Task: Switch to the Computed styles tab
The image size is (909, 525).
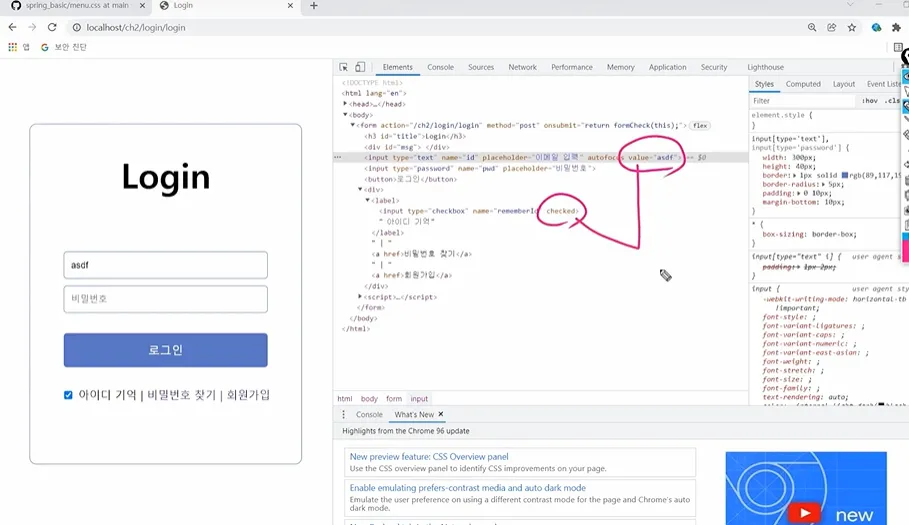Action: [803, 84]
